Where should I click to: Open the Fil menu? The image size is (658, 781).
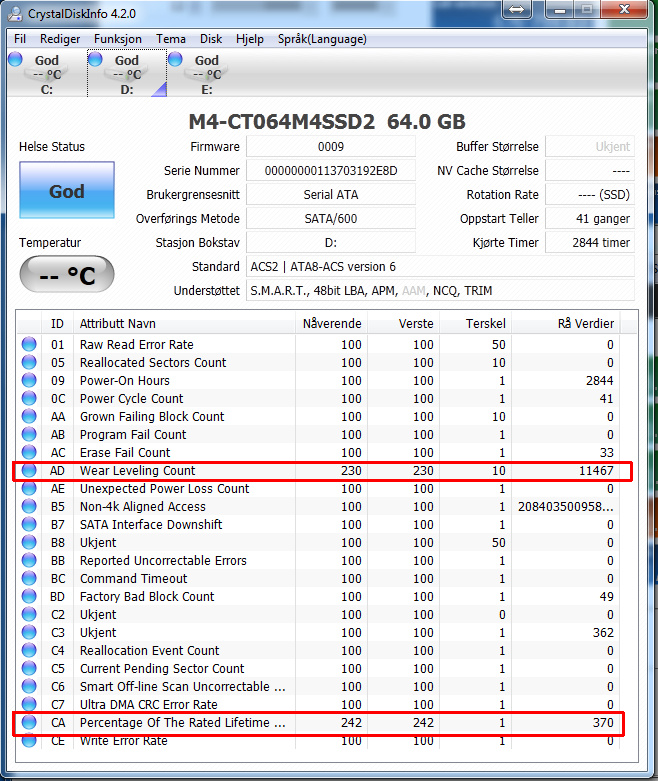pos(20,39)
